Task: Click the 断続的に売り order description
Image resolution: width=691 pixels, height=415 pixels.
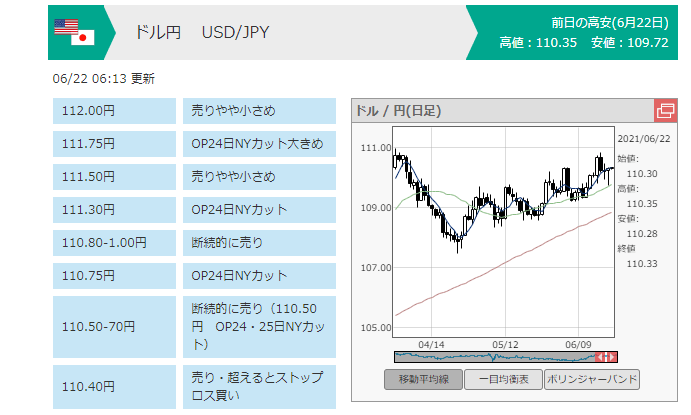Action: coord(258,243)
